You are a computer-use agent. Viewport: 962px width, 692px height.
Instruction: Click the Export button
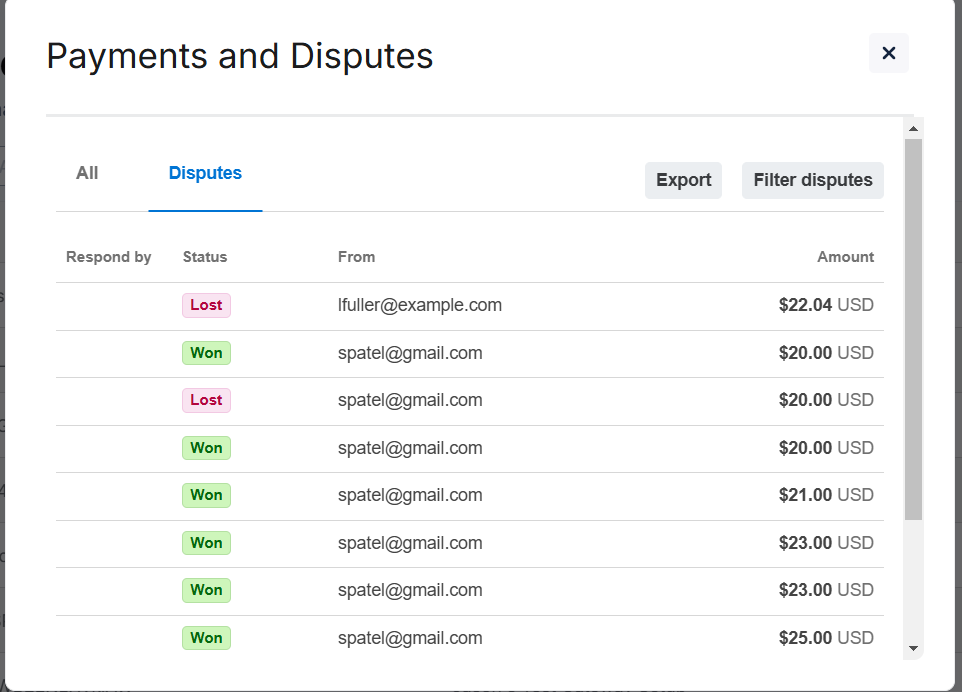point(683,180)
